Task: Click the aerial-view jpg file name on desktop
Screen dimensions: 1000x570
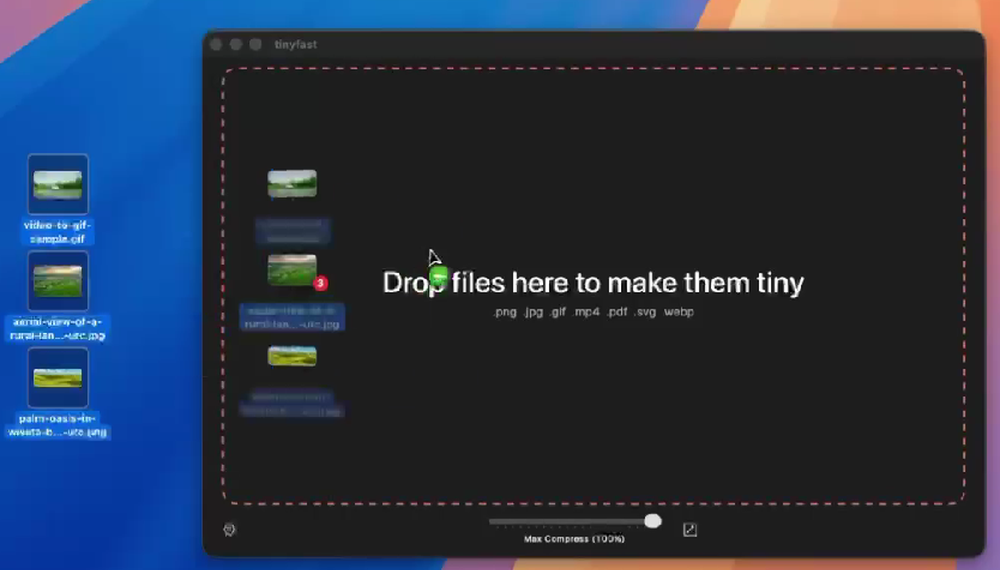Action: (57, 328)
